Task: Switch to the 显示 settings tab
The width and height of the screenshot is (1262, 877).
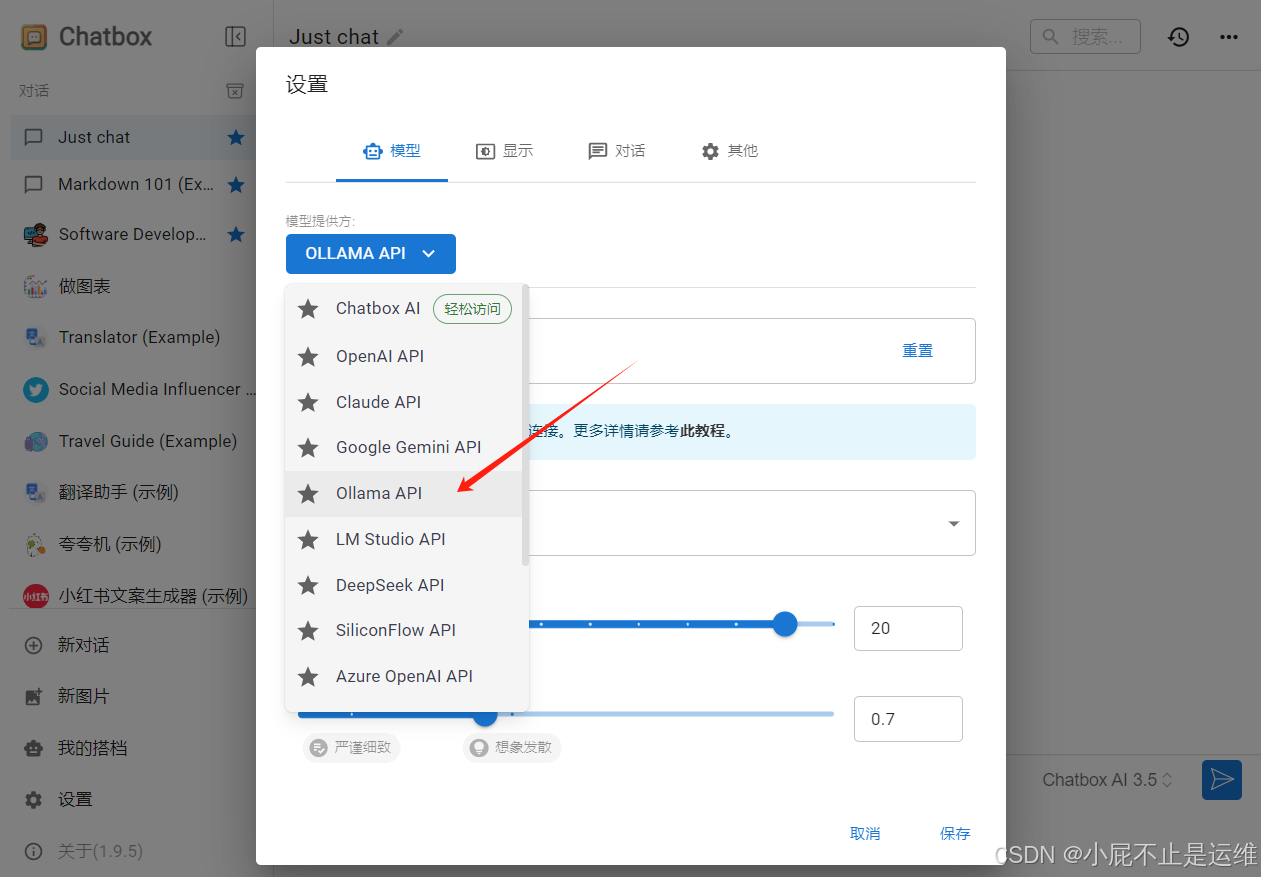Action: click(504, 151)
